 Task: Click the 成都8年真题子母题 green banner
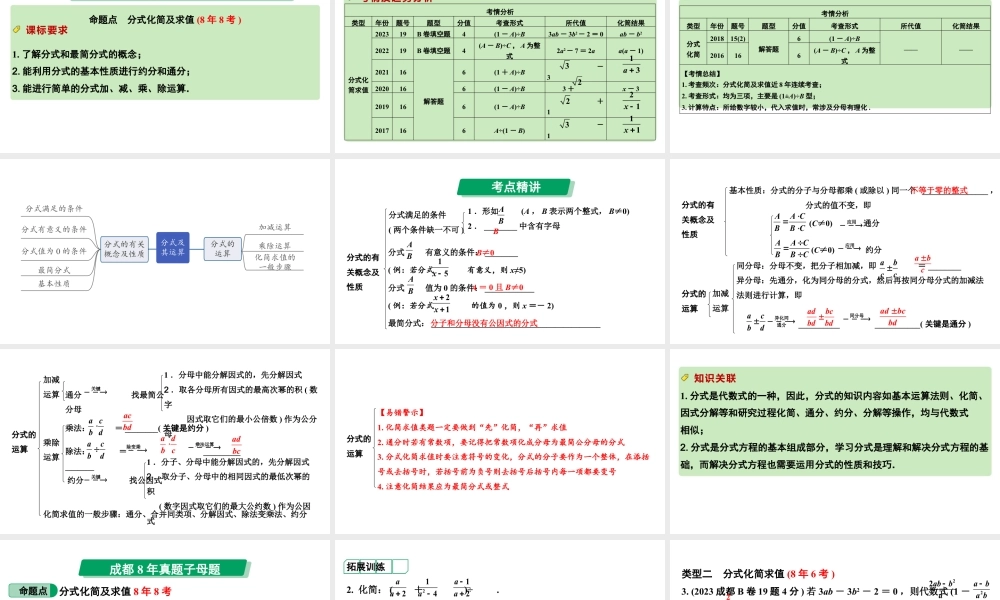coord(165,569)
